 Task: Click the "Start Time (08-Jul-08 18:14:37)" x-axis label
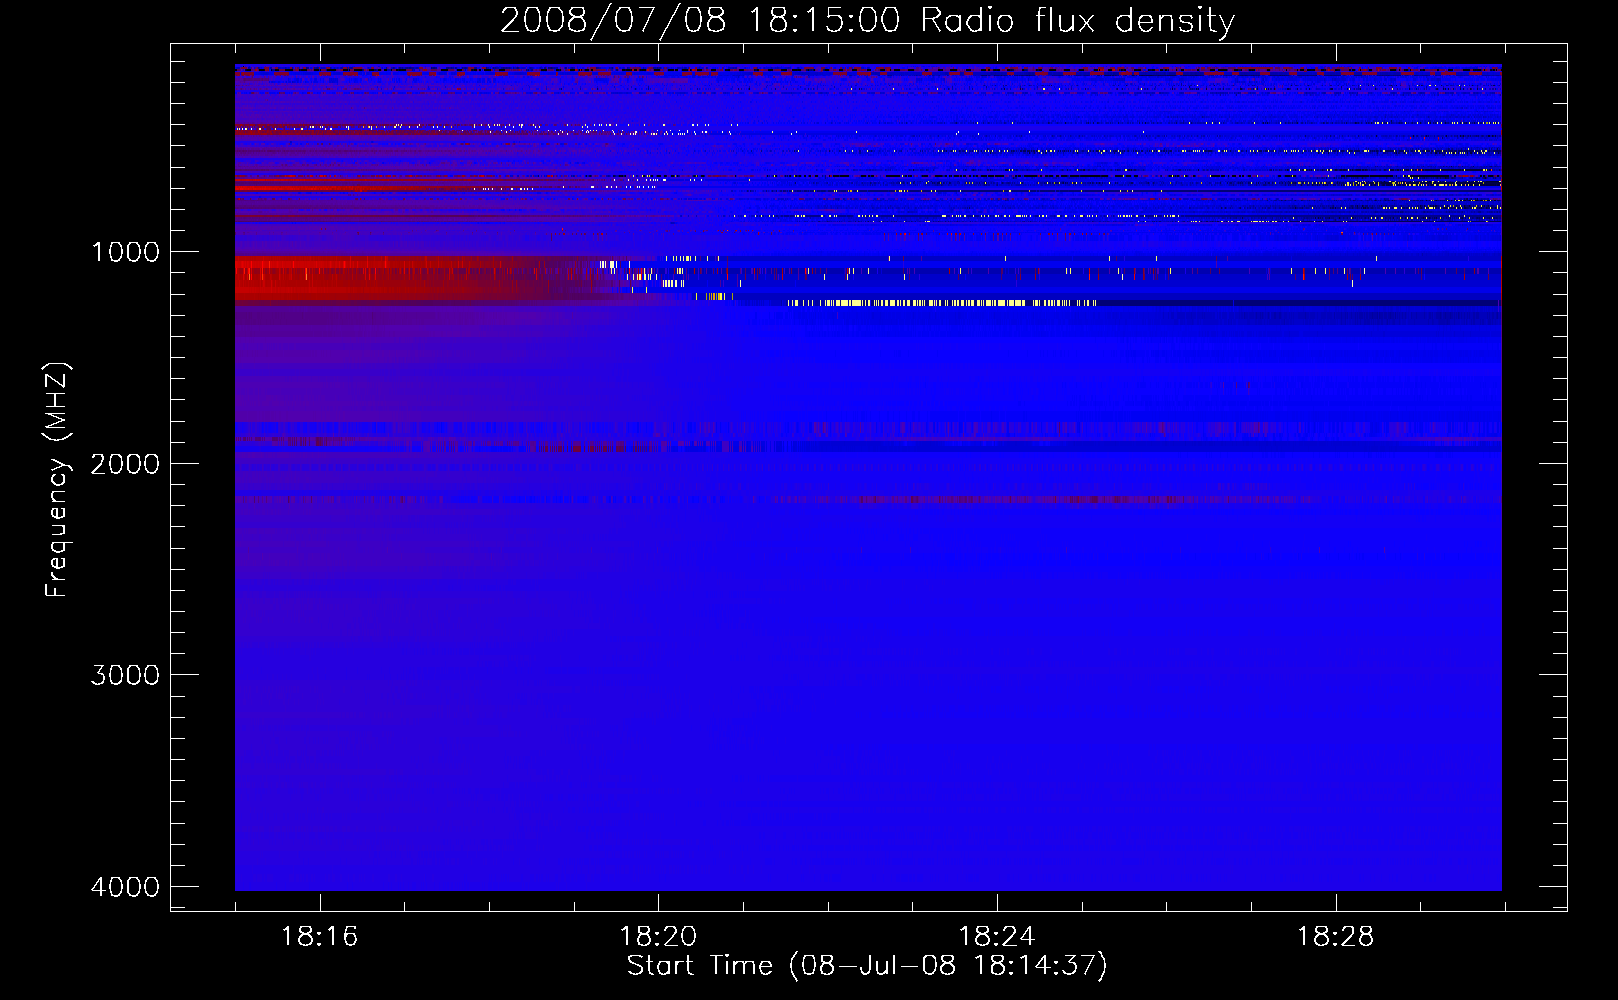coord(867,966)
